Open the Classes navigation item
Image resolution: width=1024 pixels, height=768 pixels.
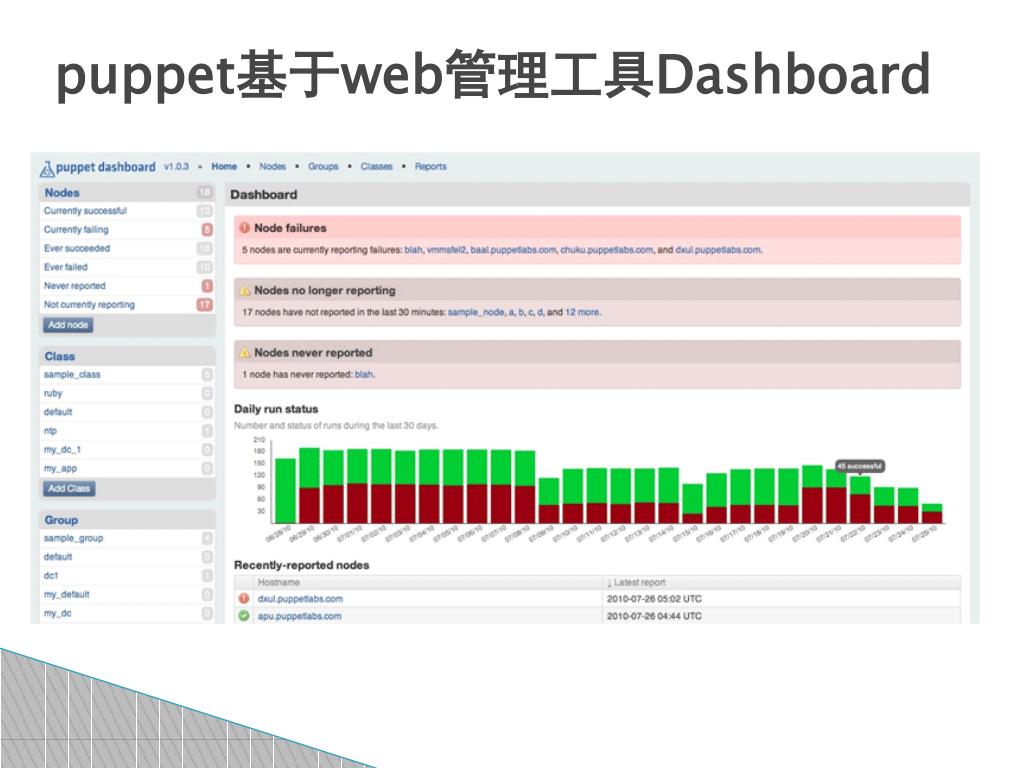click(x=377, y=167)
